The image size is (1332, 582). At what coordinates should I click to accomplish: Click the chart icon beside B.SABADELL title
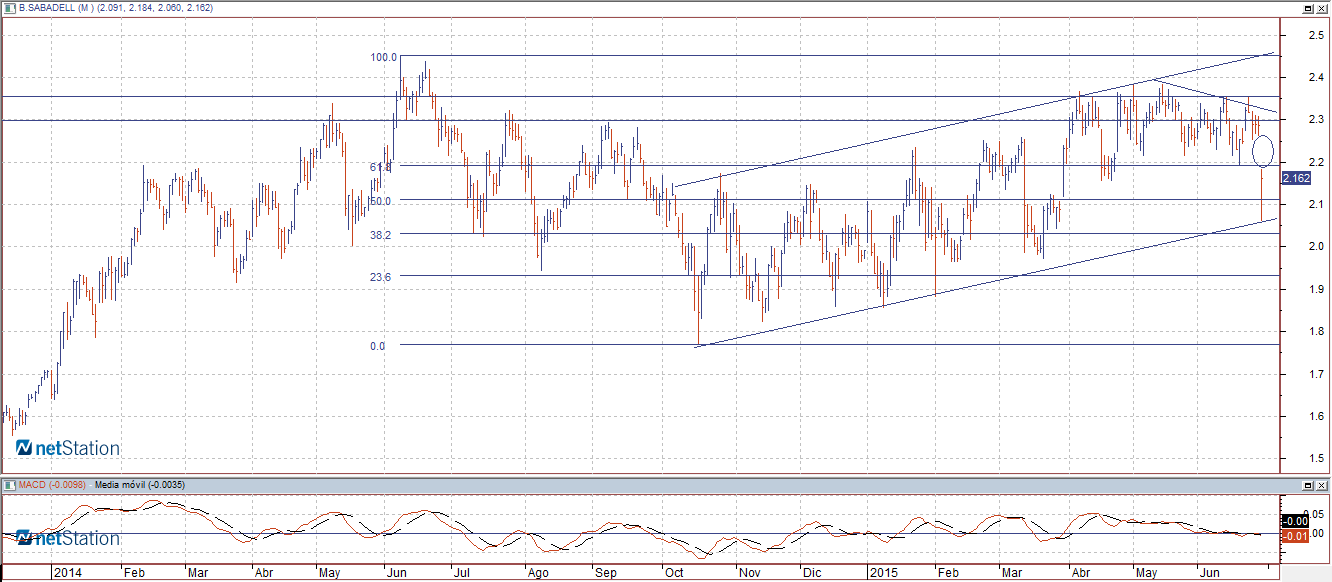pyautogui.click(x=9, y=7)
